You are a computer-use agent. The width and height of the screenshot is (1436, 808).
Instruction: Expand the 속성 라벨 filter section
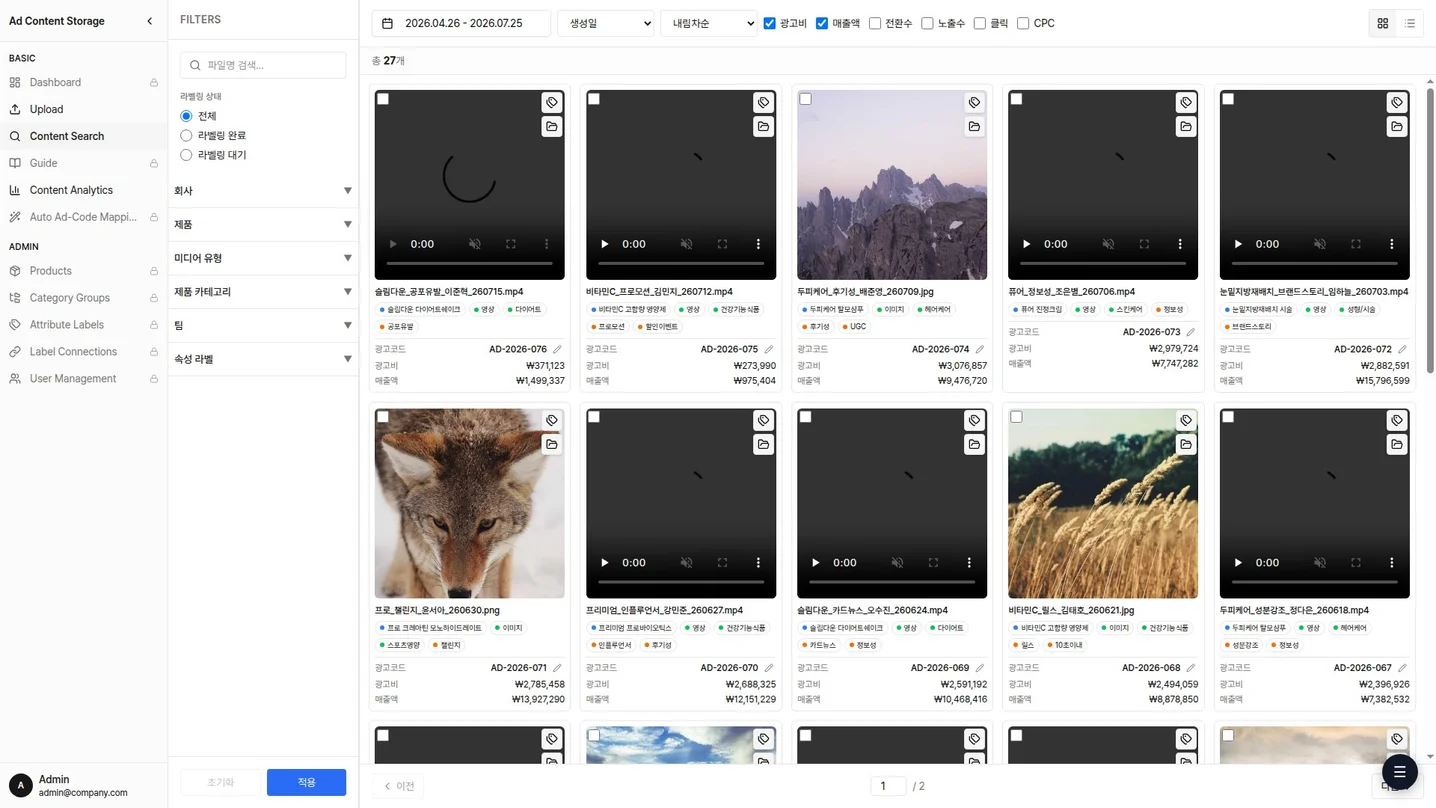263,359
